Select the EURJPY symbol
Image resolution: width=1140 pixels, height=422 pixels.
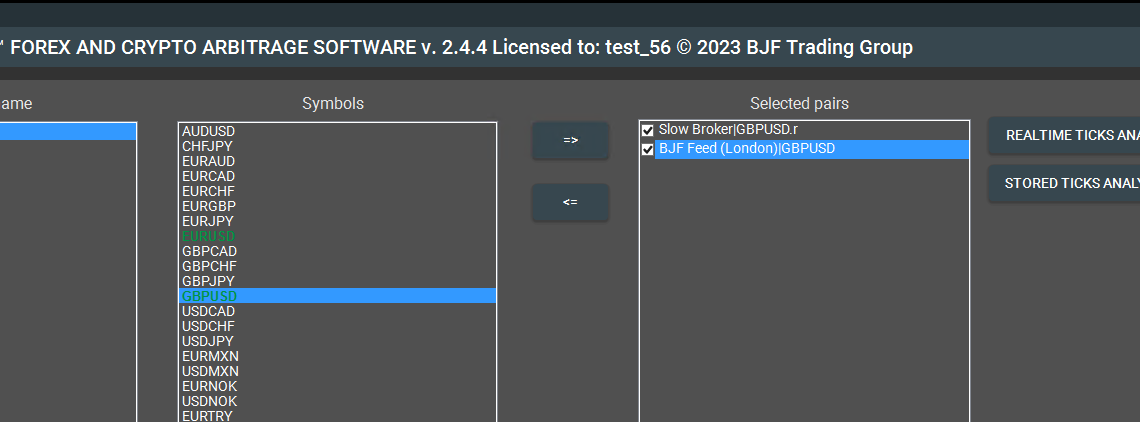pyautogui.click(x=208, y=221)
